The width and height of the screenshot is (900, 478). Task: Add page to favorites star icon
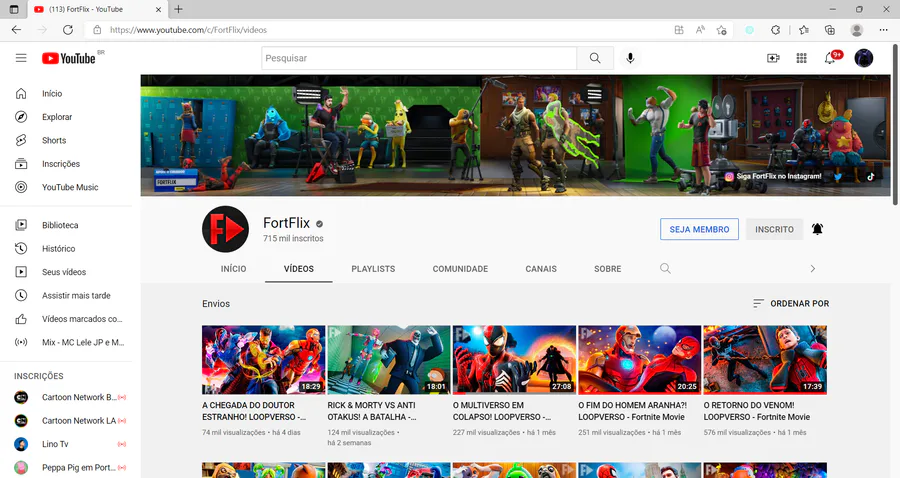pyautogui.click(x=721, y=30)
